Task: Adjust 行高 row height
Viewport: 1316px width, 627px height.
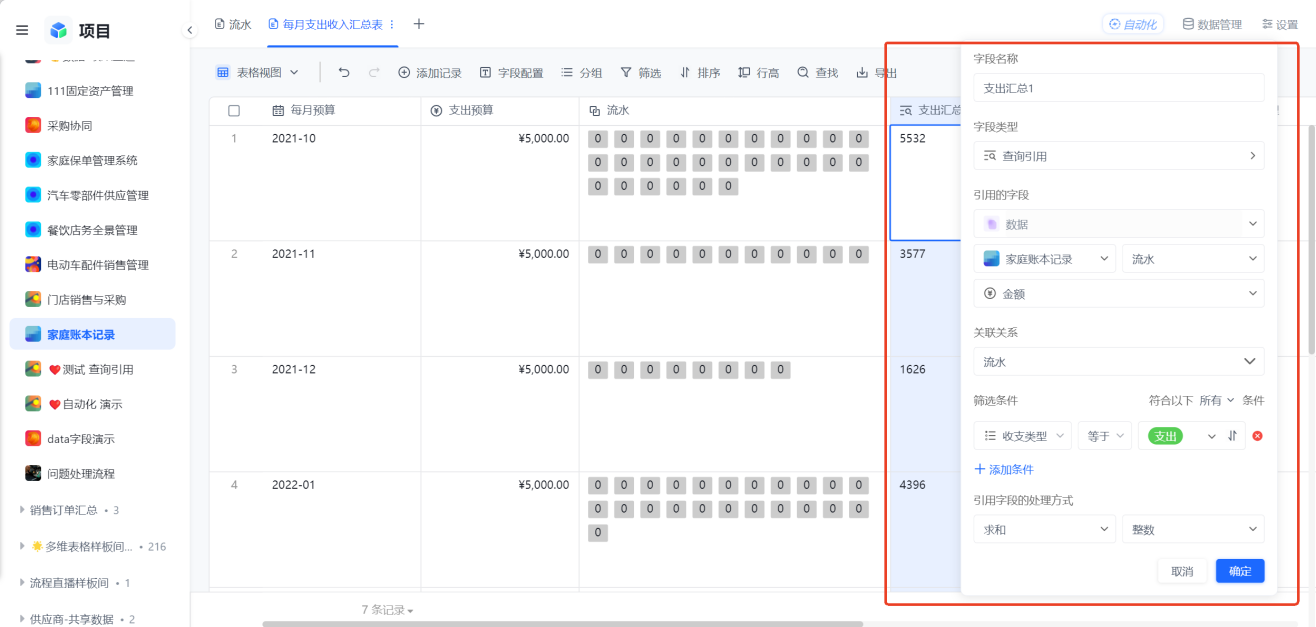Action: click(758, 73)
